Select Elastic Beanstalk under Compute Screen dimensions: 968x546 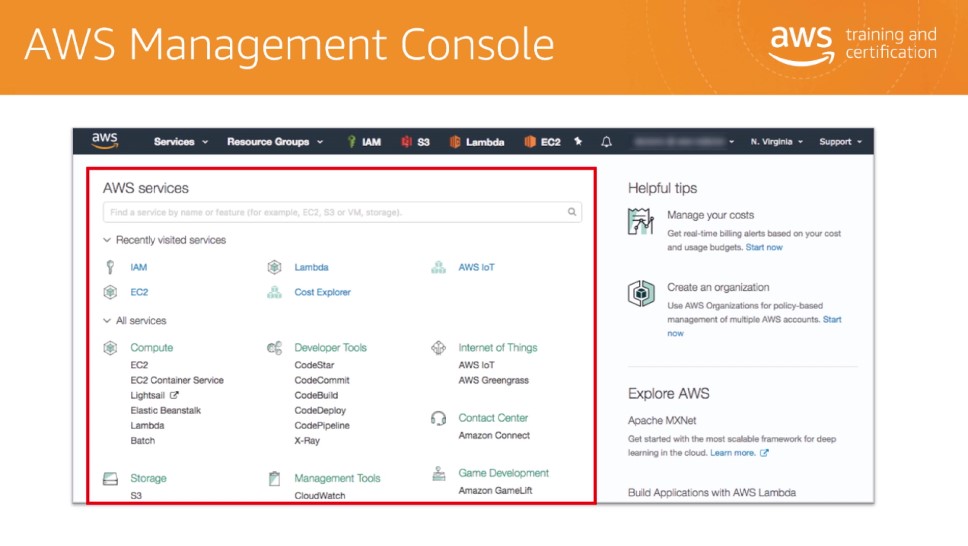click(x=165, y=410)
